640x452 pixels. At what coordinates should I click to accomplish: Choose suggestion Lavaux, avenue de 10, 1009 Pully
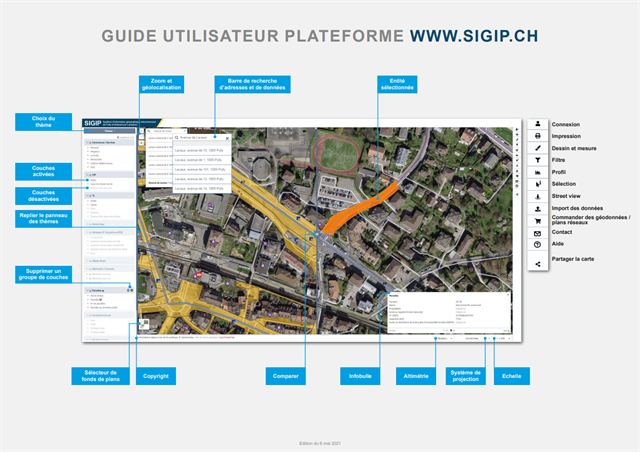click(202, 151)
